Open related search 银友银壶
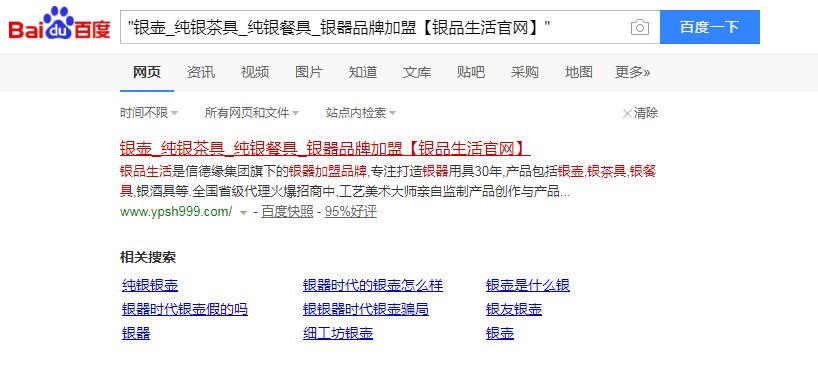The height and width of the screenshot is (370, 818). [514, 309]
